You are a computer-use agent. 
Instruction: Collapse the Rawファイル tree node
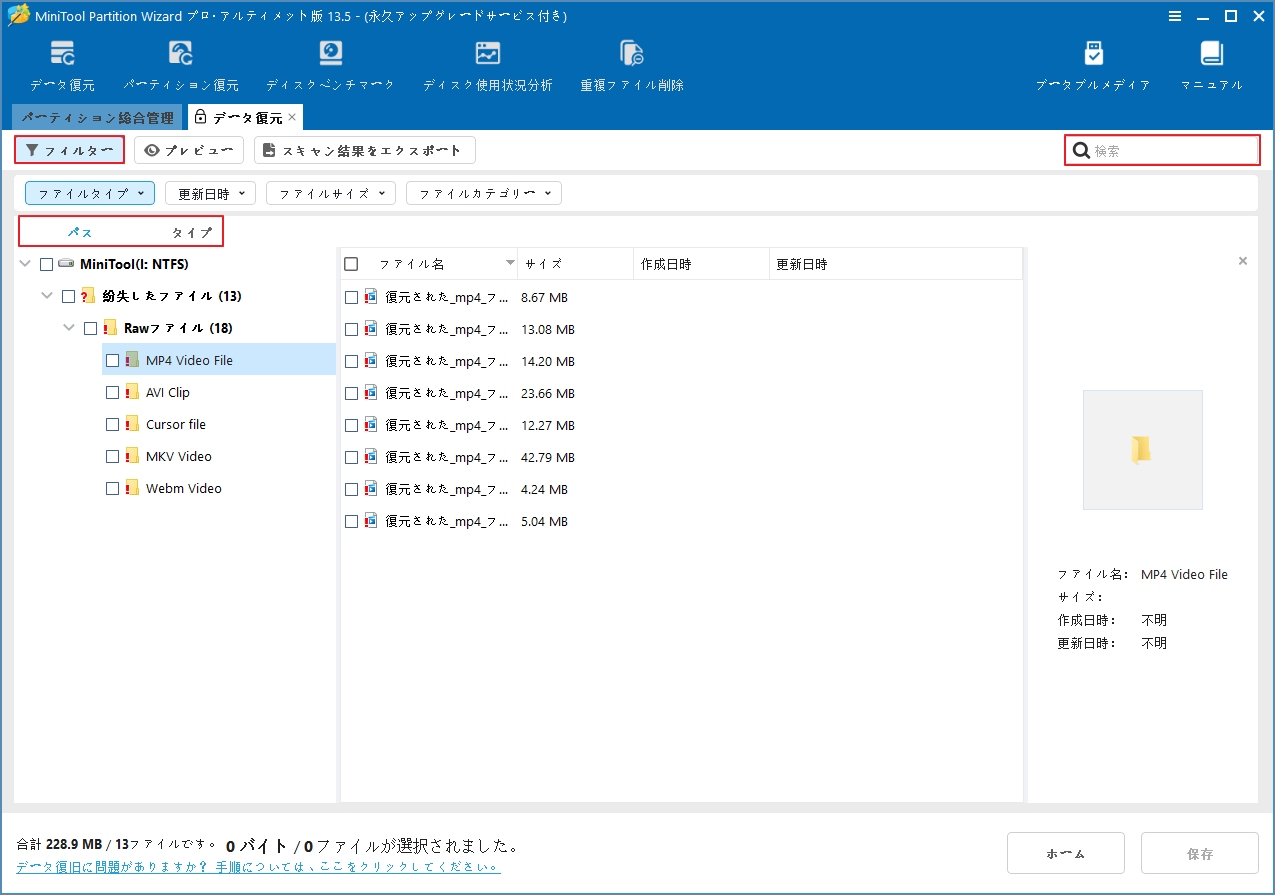point(68,327)
